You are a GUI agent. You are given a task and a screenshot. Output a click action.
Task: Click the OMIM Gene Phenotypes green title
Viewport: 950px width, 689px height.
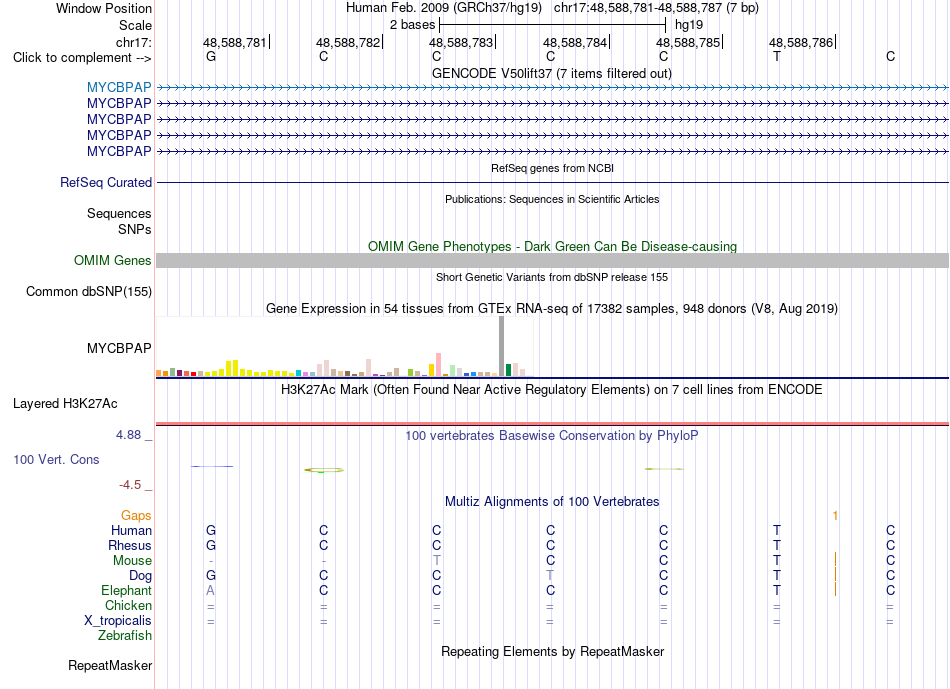(553, 247)
